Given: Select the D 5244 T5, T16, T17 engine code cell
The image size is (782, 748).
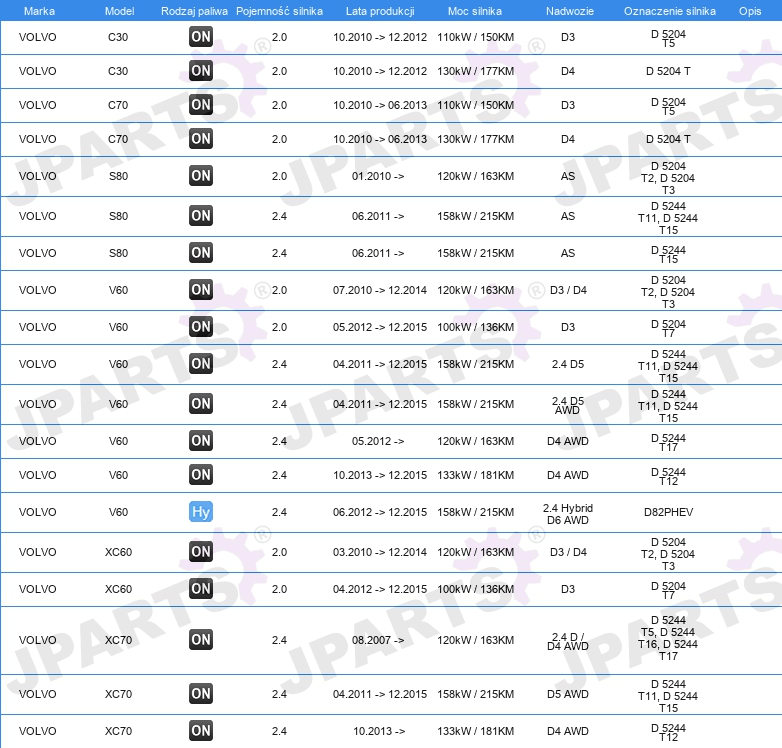Looking at the screenshot, I should 668,638.
